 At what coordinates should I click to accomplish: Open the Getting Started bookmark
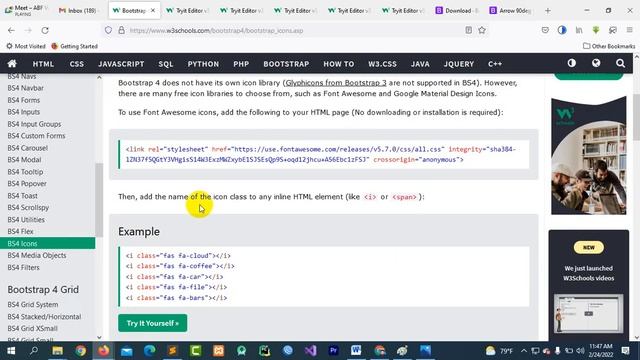[75, 46]
